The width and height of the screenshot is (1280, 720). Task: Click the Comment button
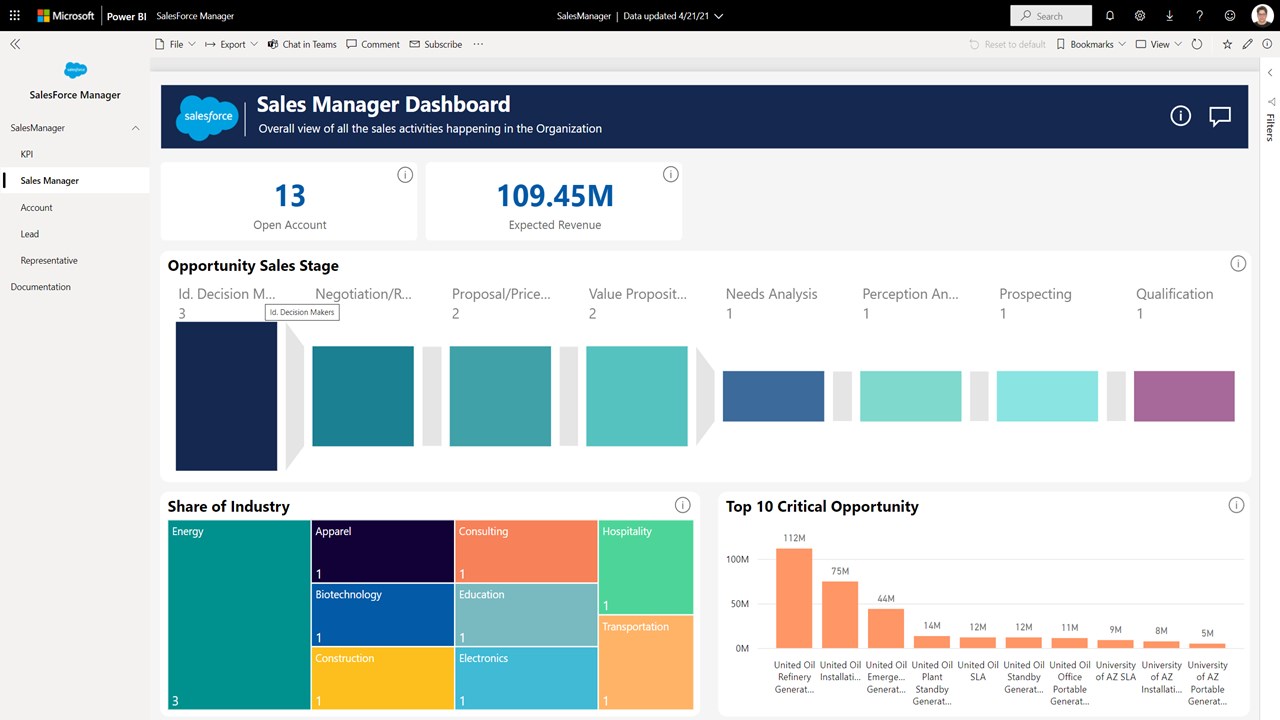[x=373, y=44]
